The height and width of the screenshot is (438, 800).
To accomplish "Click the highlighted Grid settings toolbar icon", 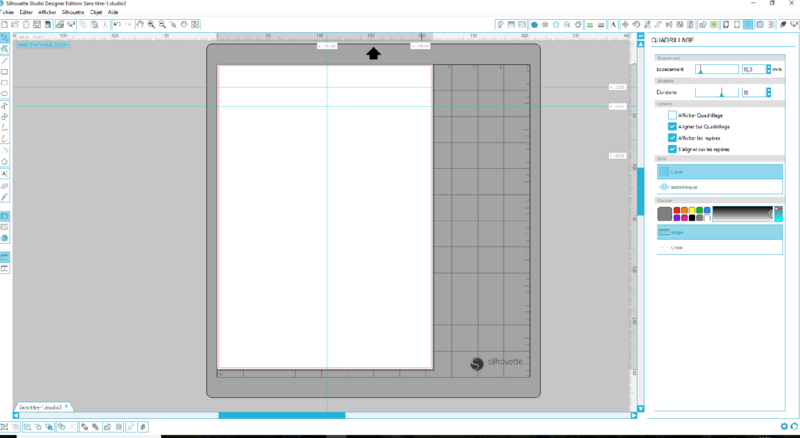I will coord(748,25).
